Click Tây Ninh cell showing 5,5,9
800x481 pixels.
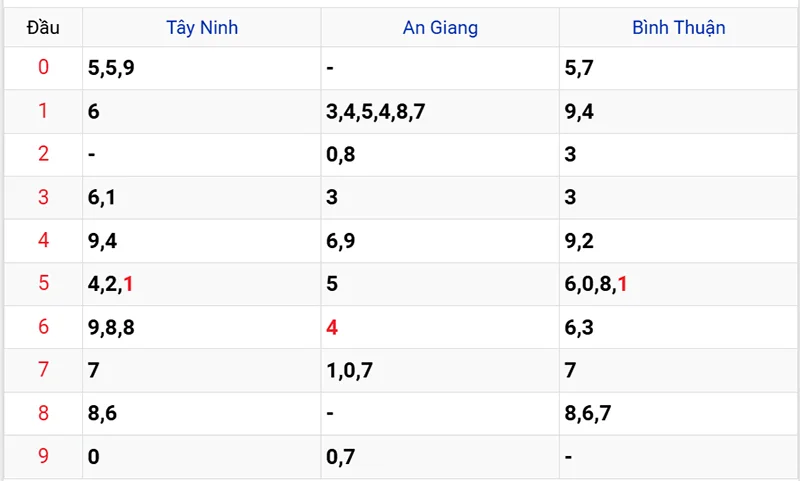pos(202,68)
